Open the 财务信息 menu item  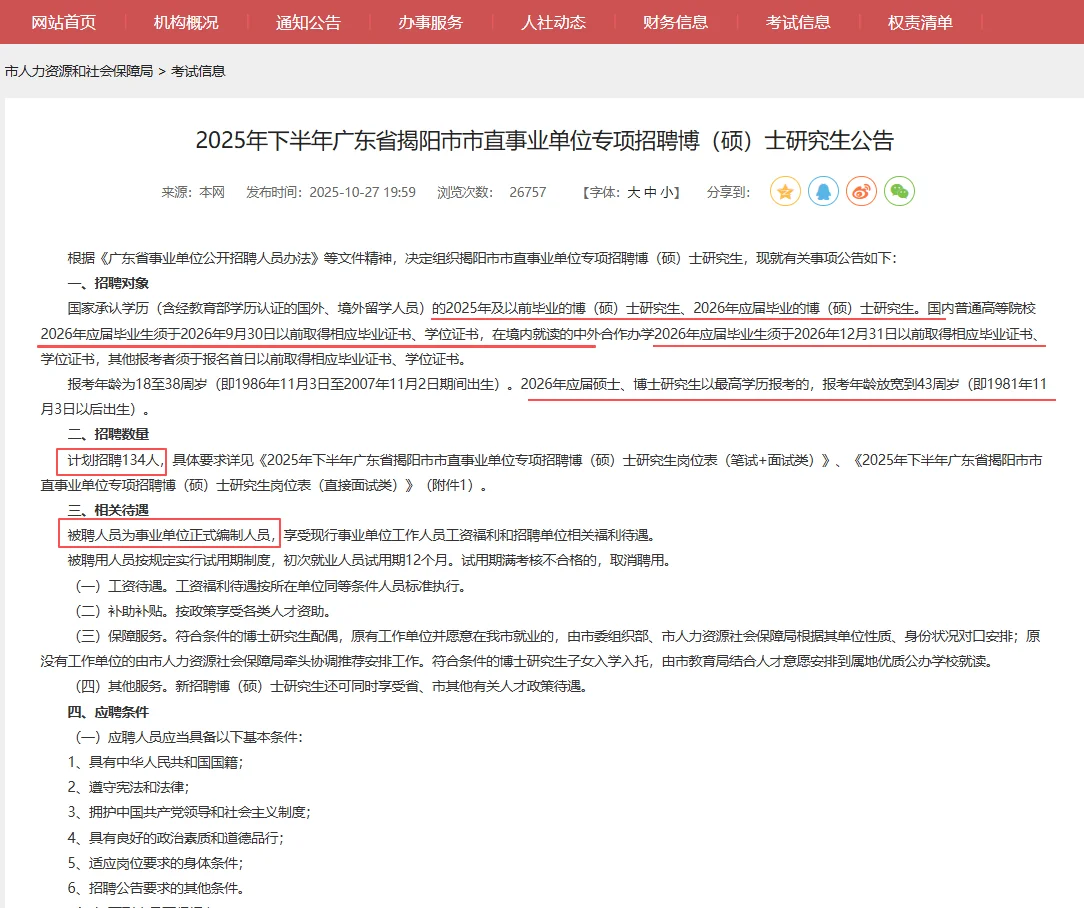pyautogui.click(x=675, y=21)
